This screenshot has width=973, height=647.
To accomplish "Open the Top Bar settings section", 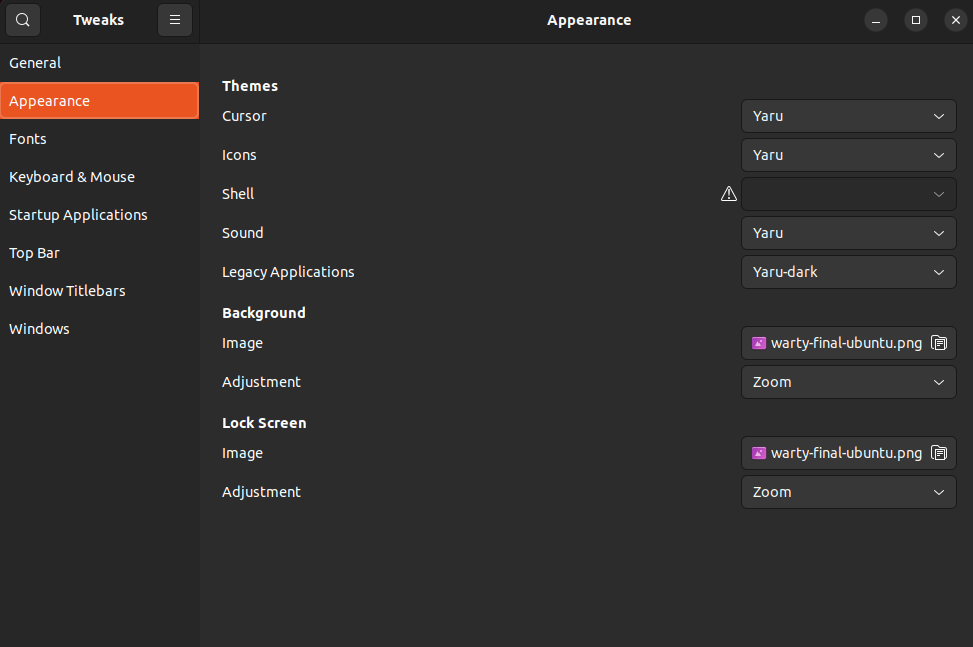I will click(x=34, y=253).
